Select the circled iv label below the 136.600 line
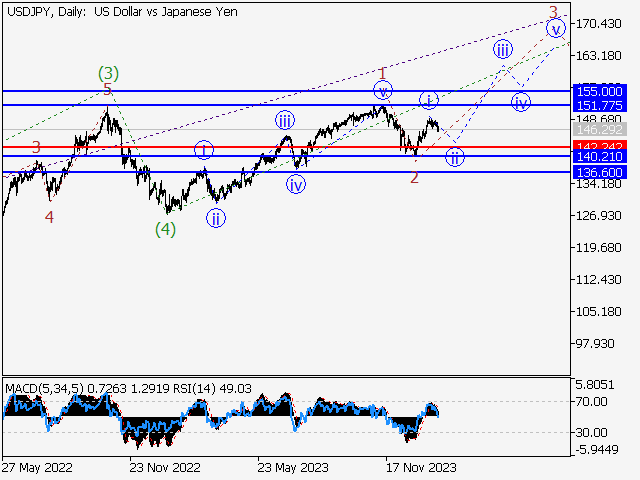 (296, 184)
